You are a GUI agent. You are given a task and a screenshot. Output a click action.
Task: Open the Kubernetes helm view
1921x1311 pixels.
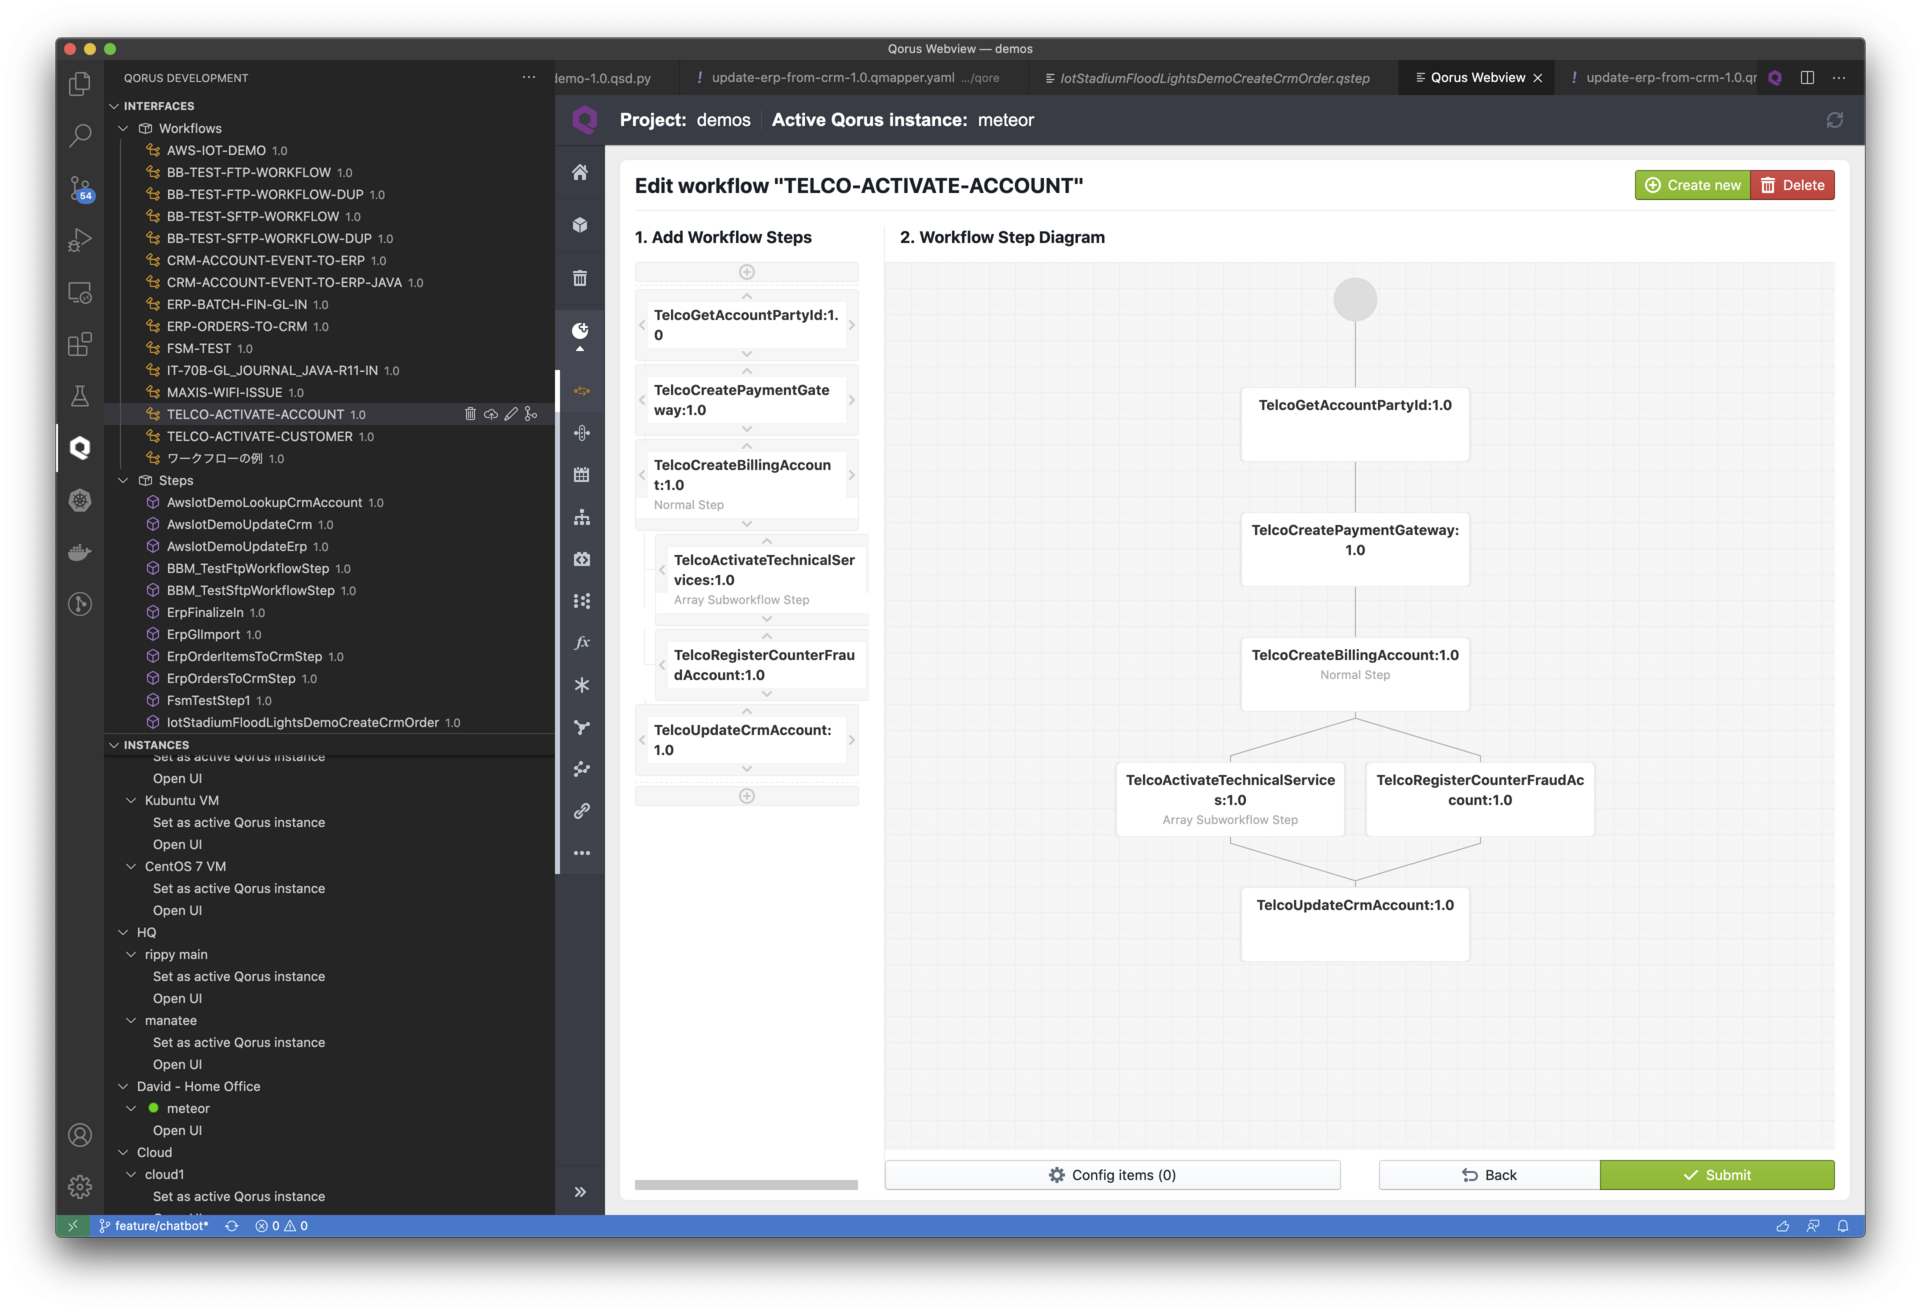tap(80, 500)
